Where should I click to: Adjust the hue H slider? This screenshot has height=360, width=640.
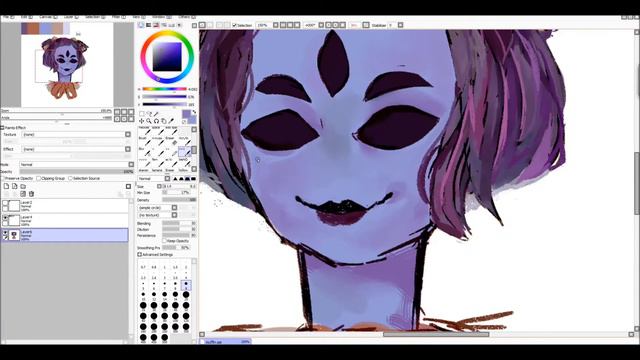164,89
